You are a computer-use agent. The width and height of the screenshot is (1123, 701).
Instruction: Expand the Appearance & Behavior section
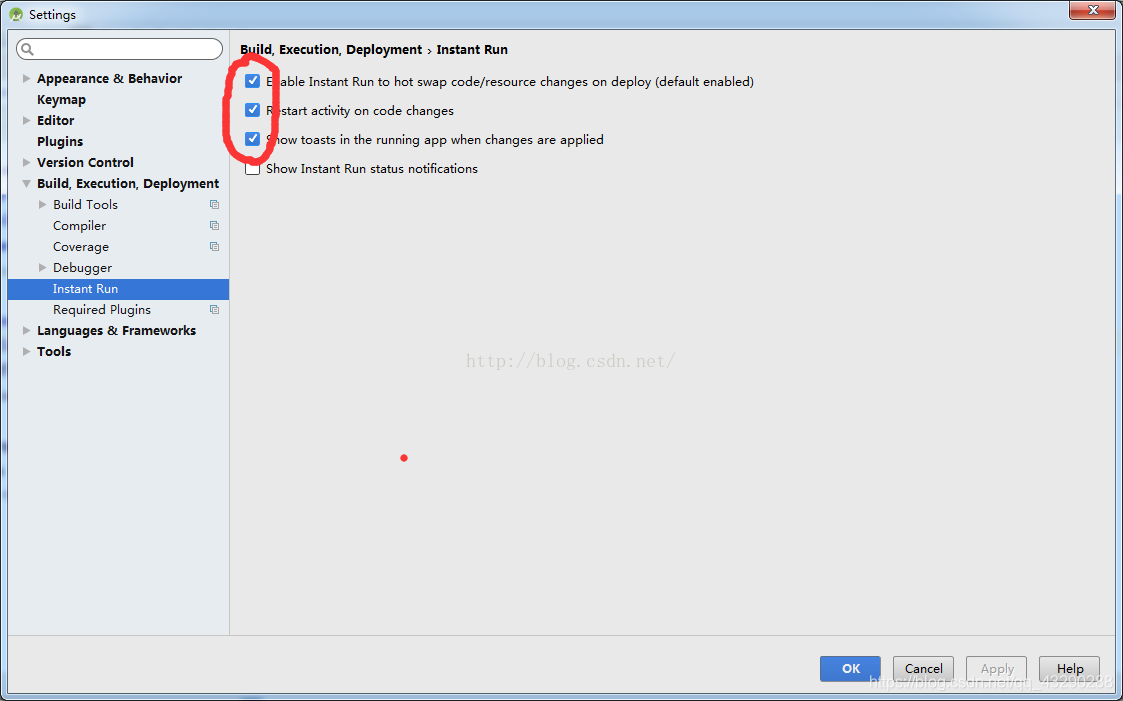pos(25,78)
